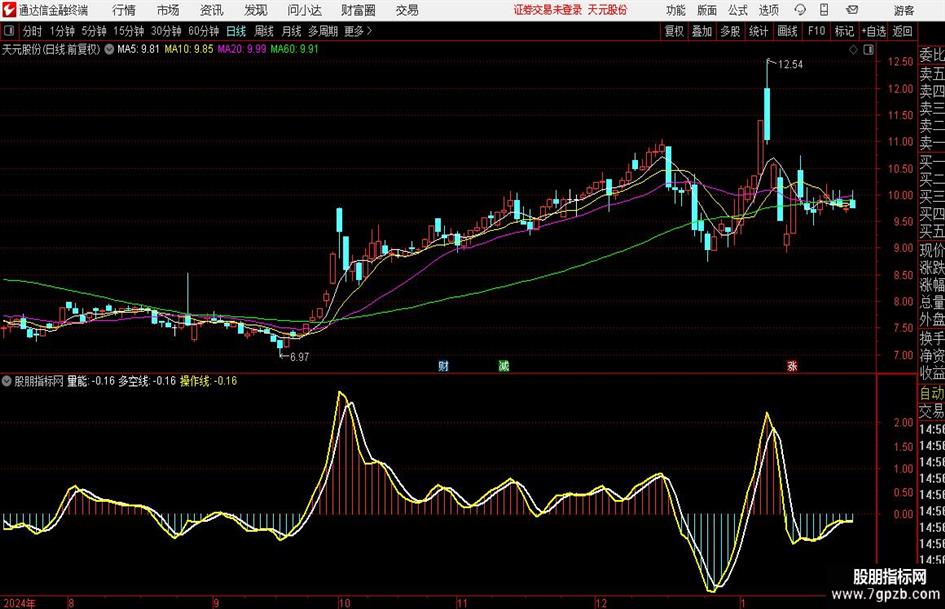Viewport: 945px width, 609px height.
Task: Add stock with +自选 button
Action: tap(873, 31)
